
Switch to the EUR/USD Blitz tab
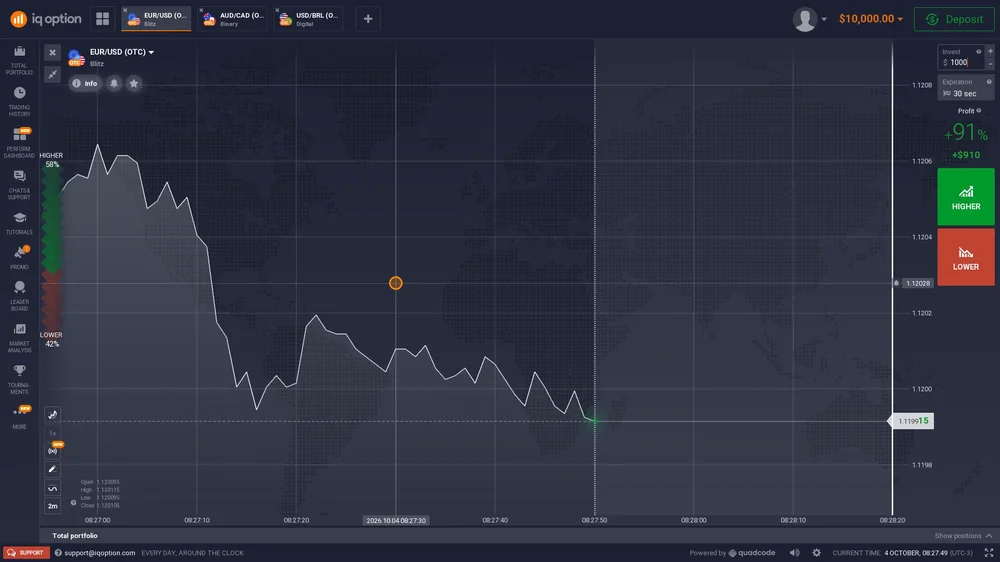[x=157, y=18]
